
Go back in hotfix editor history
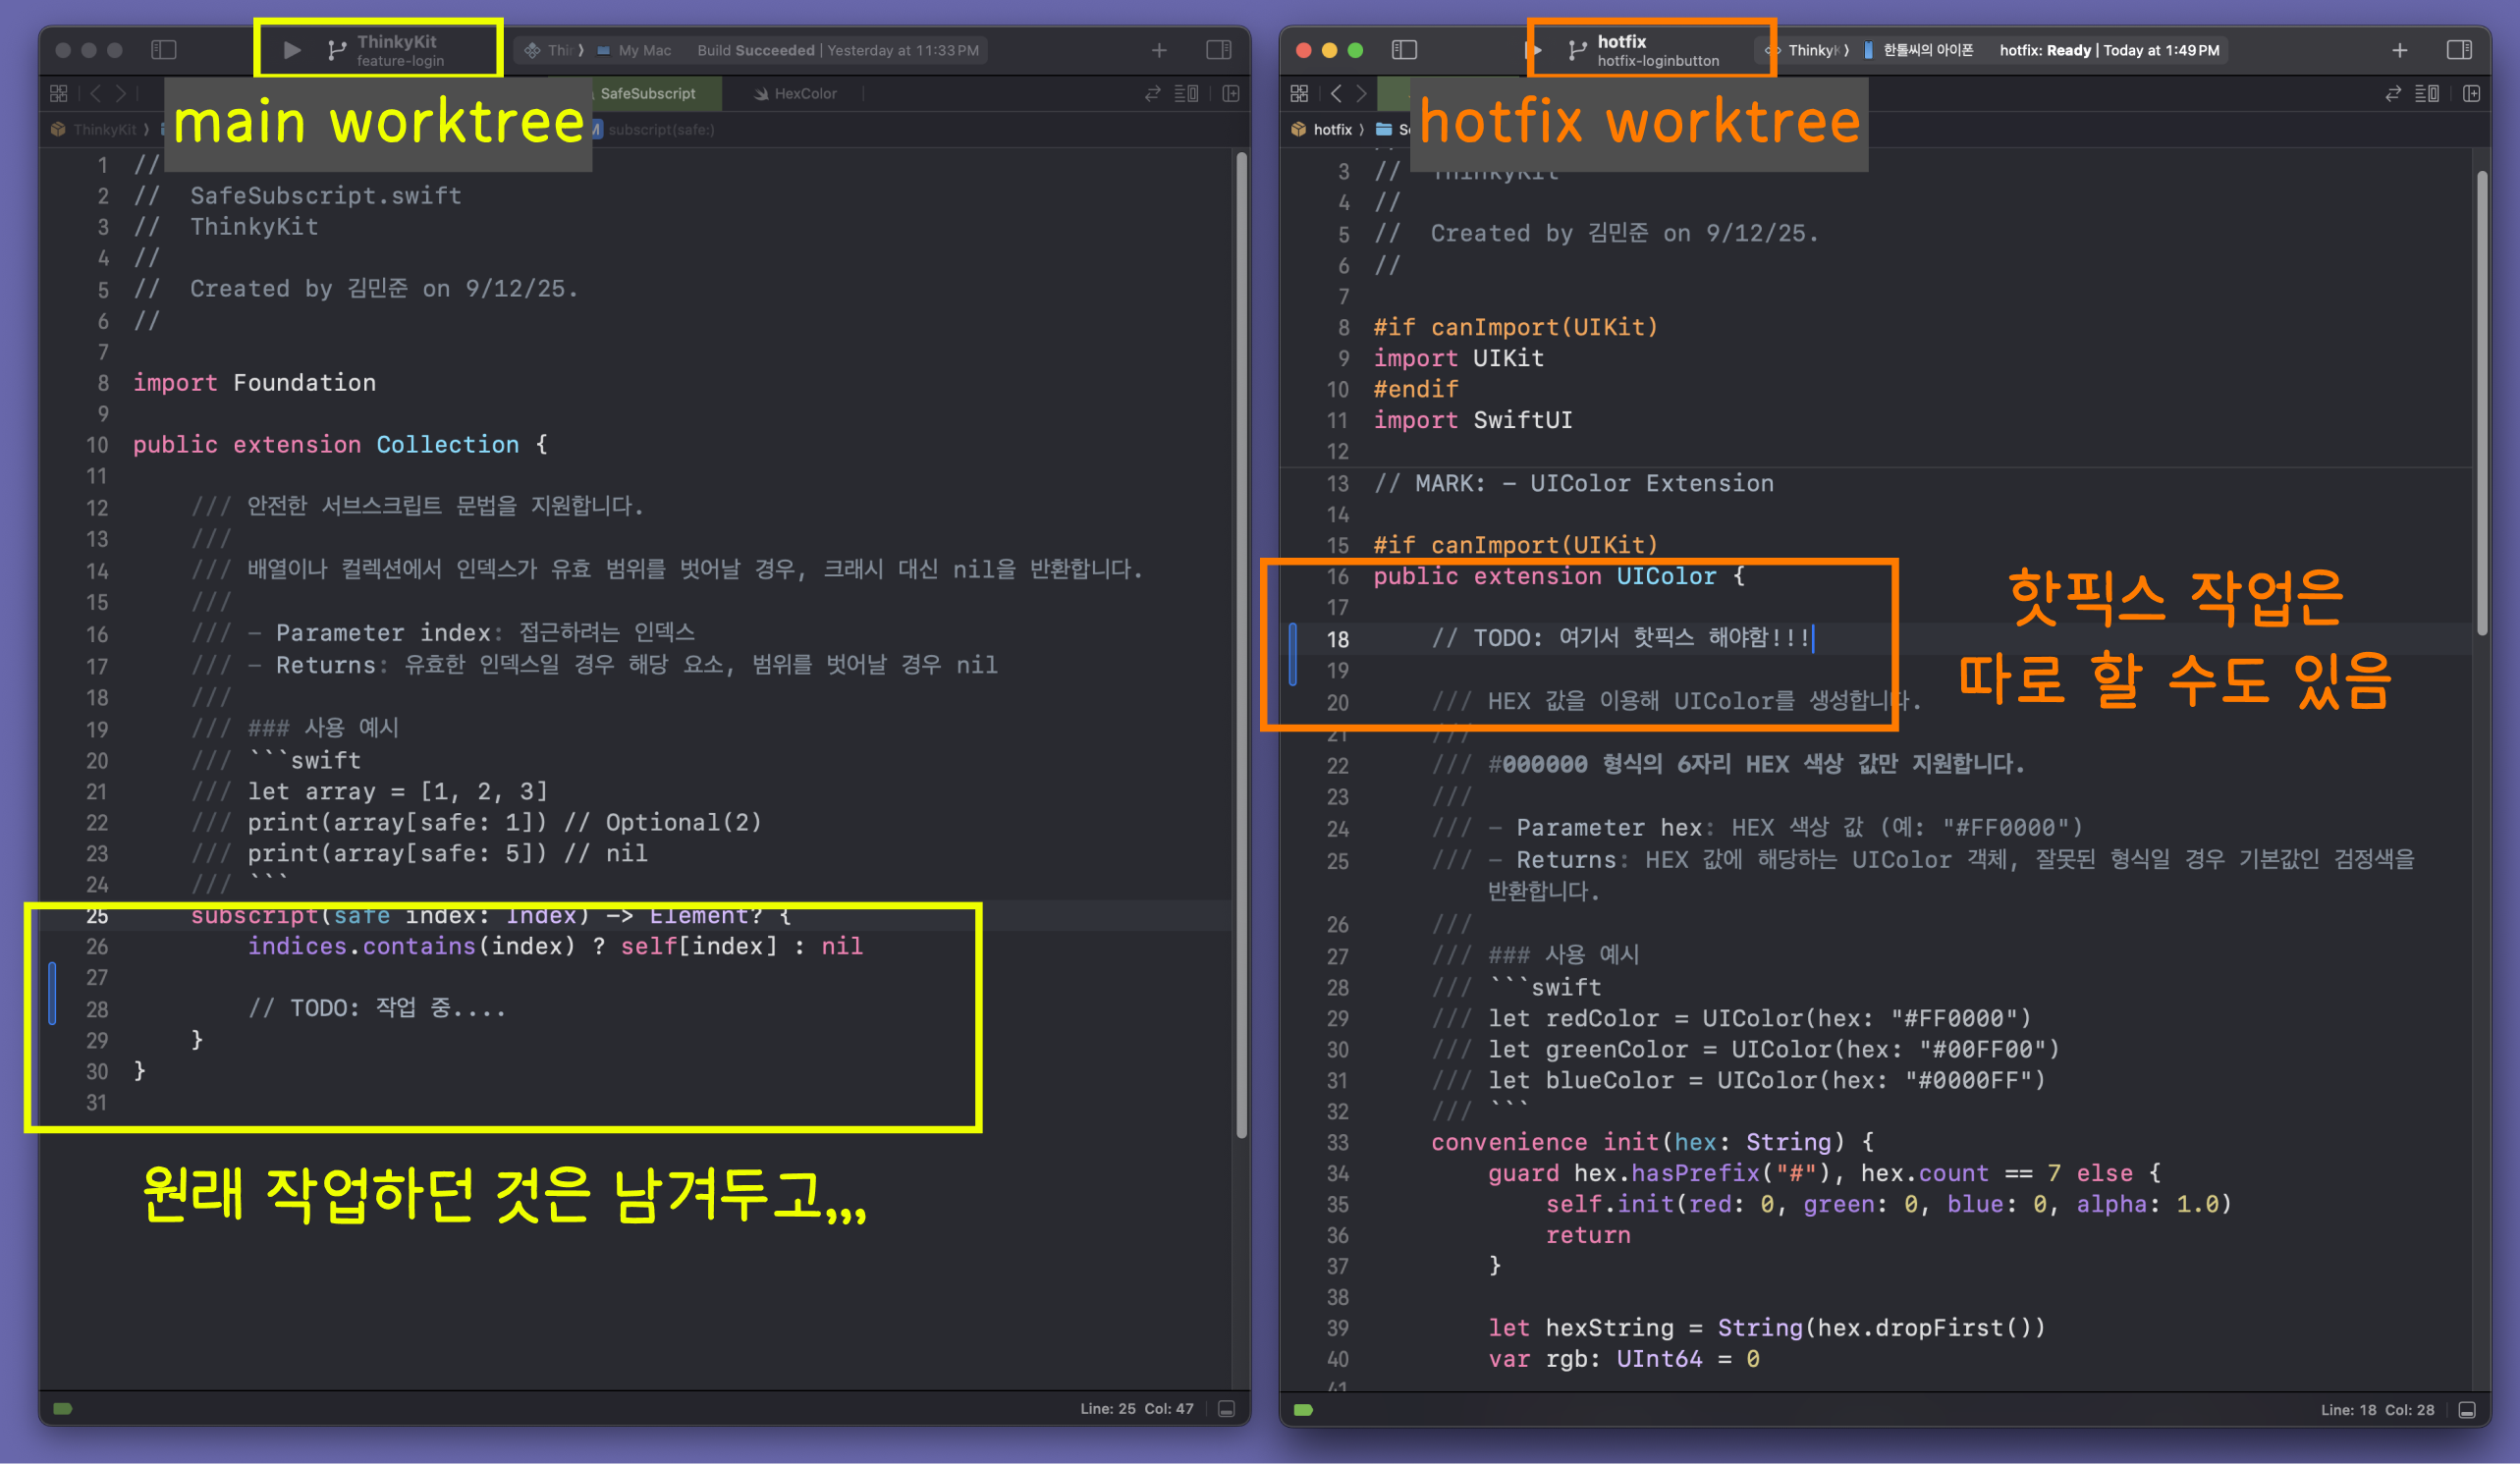(1336, 93)
